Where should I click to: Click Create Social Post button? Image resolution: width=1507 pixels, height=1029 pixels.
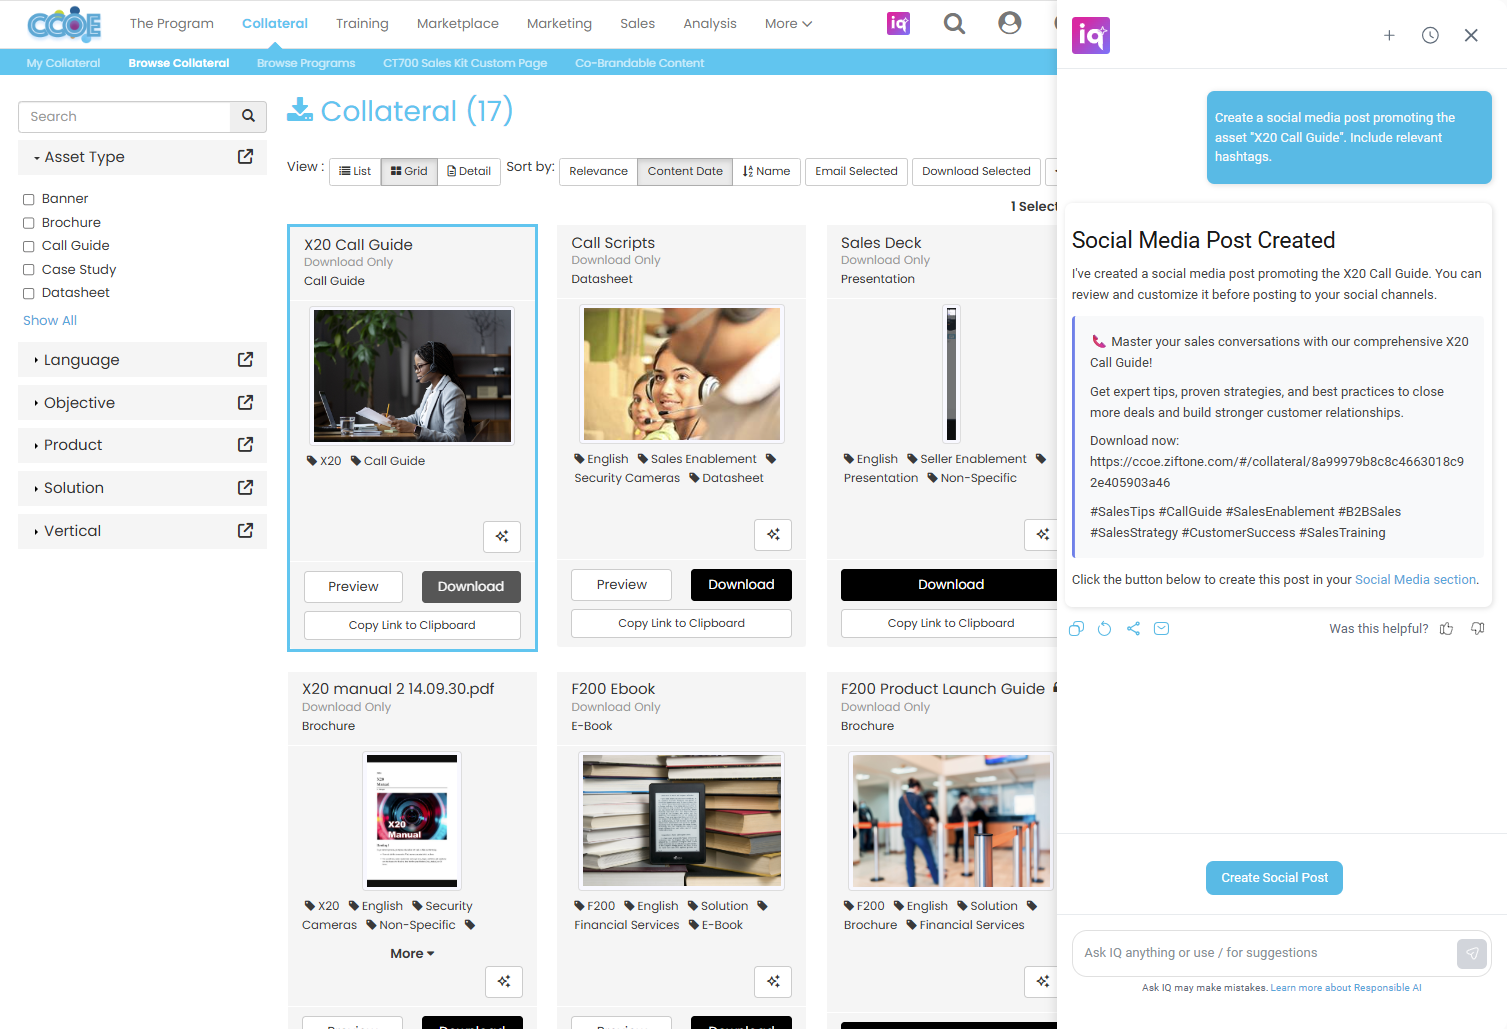click(1274, 878)
